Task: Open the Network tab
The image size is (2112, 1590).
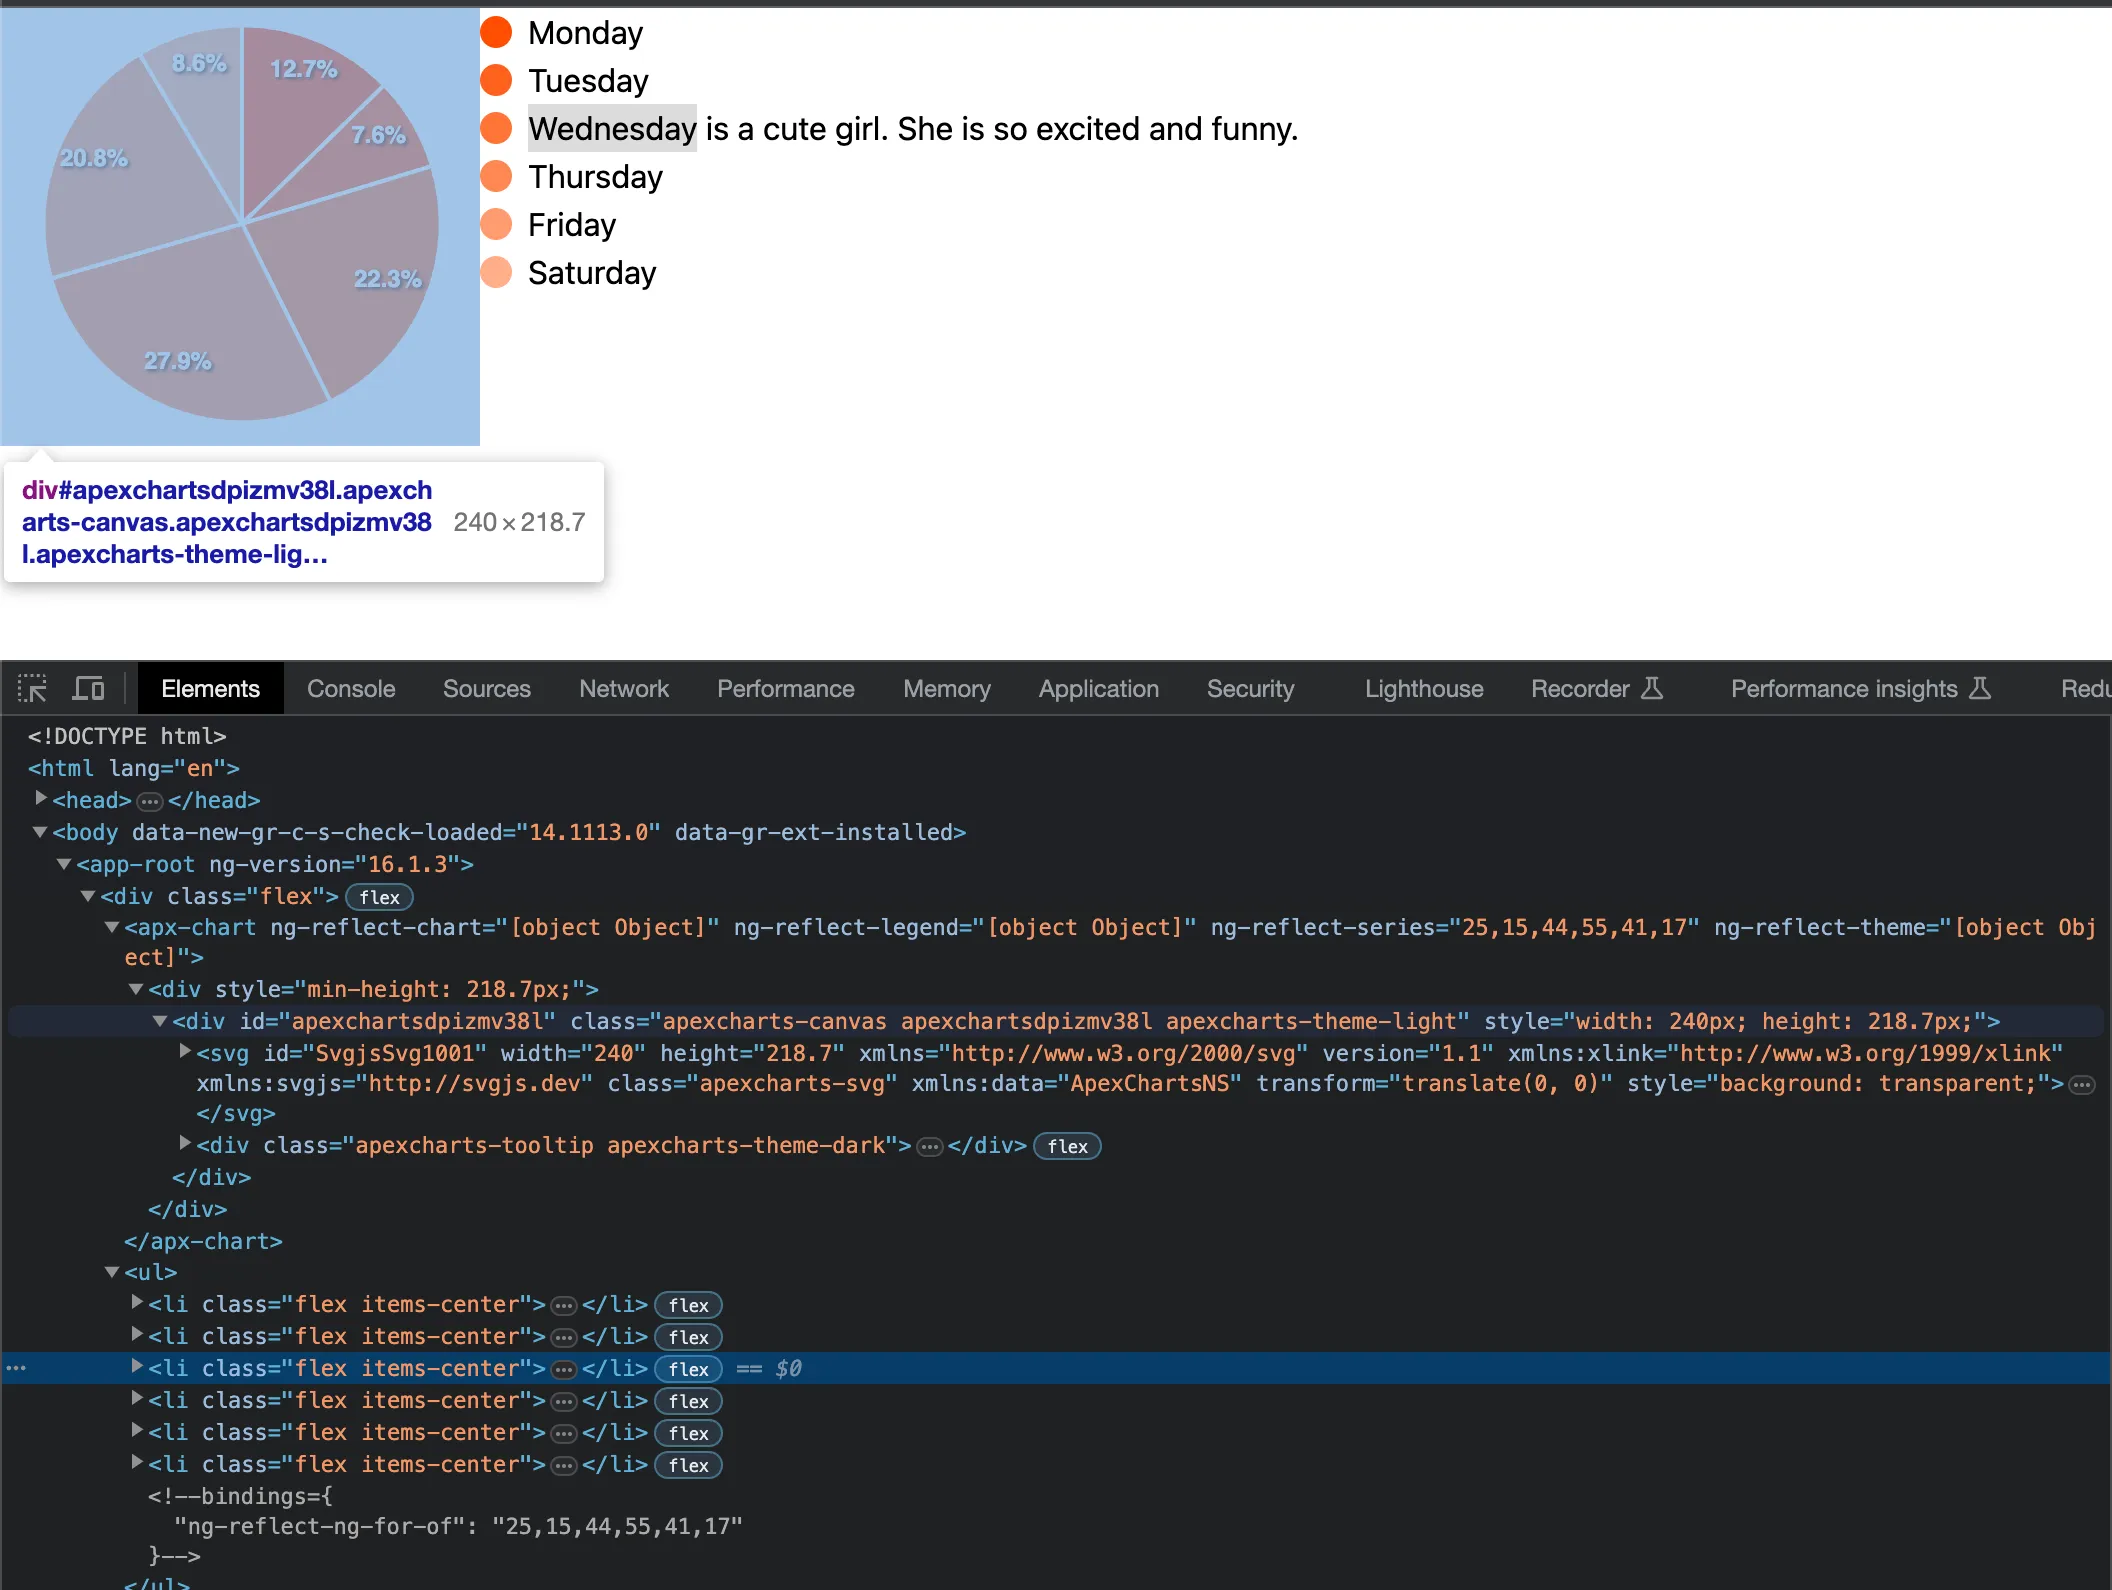Action: click(623, 688)
